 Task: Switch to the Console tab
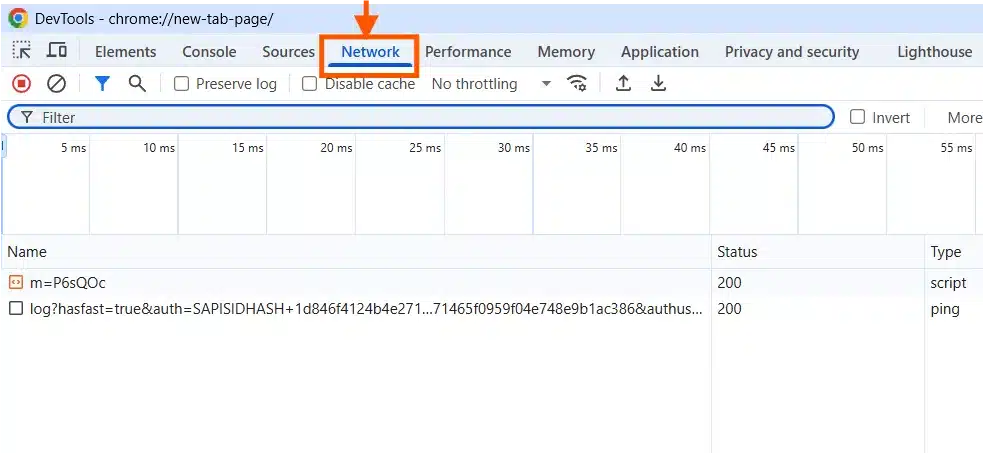[x=209, y=52]
